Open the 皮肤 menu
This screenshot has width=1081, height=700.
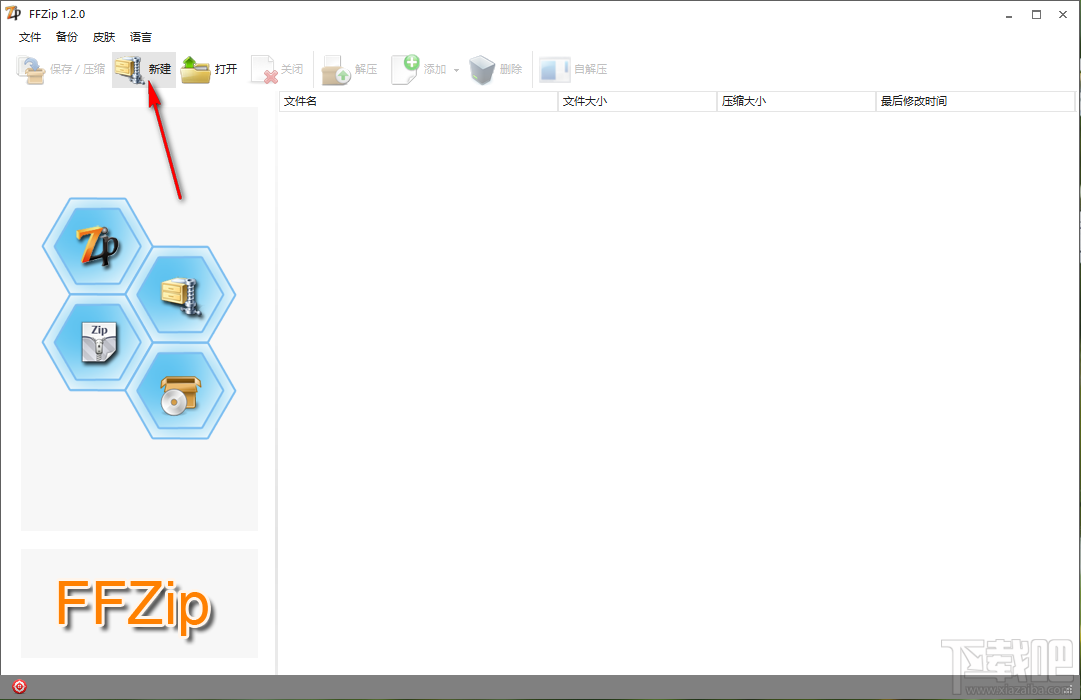104,37
